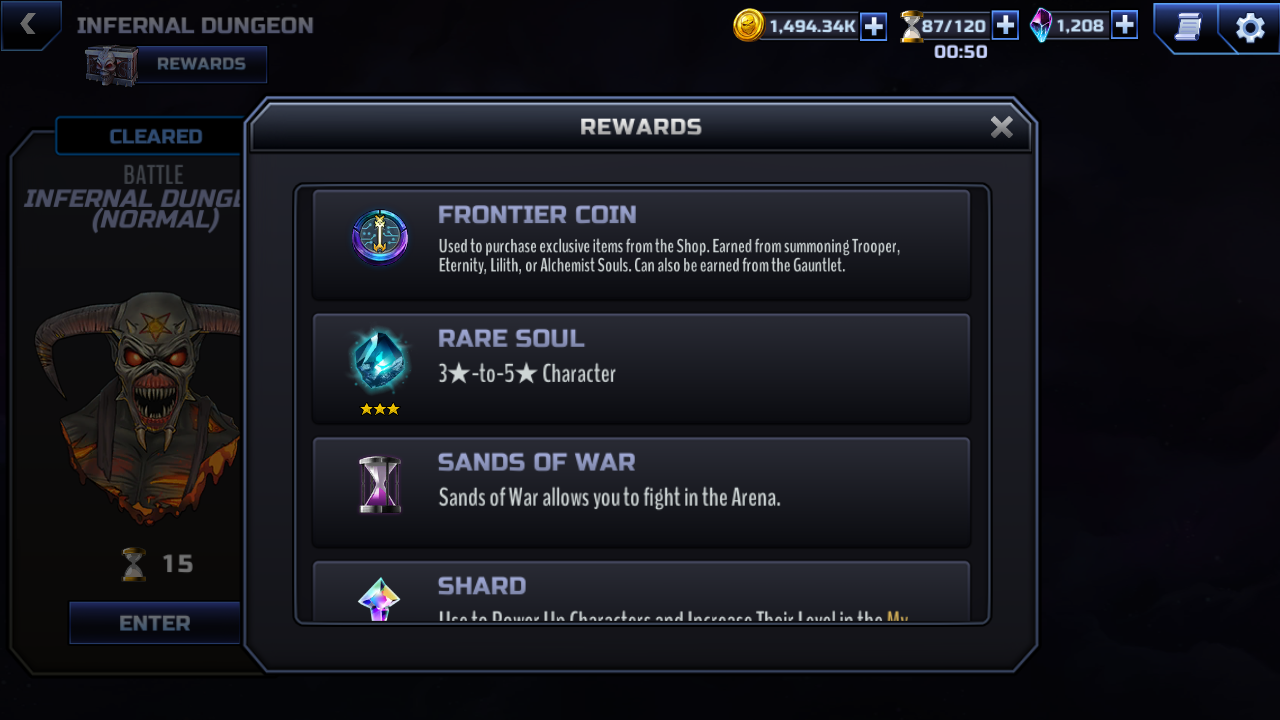Viewport: 1280px width, 720px height.
Task: Open the scroll log icon
Action: tap(1187, 27)
